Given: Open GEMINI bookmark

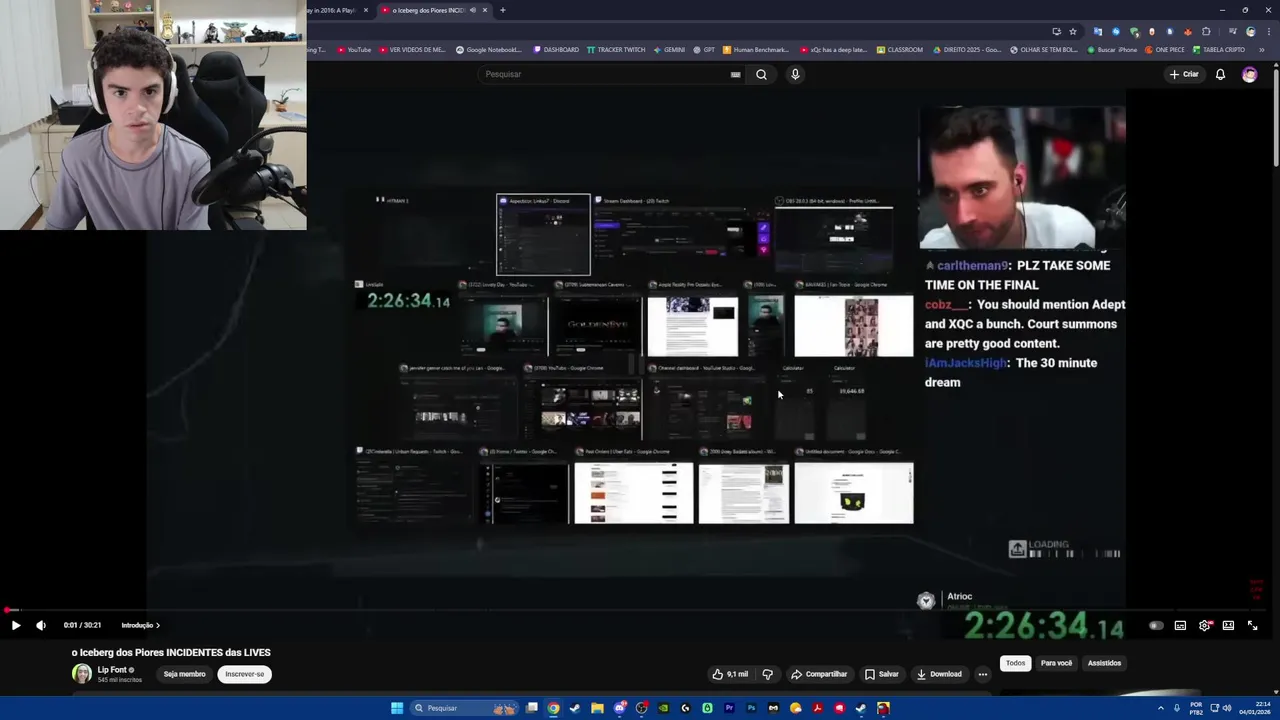Looking at the screenshot, I should 669,49.
